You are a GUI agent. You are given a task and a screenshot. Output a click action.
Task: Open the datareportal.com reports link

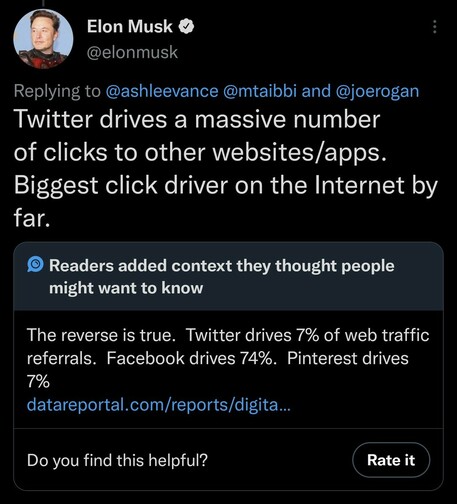click(x=159, y=405)
